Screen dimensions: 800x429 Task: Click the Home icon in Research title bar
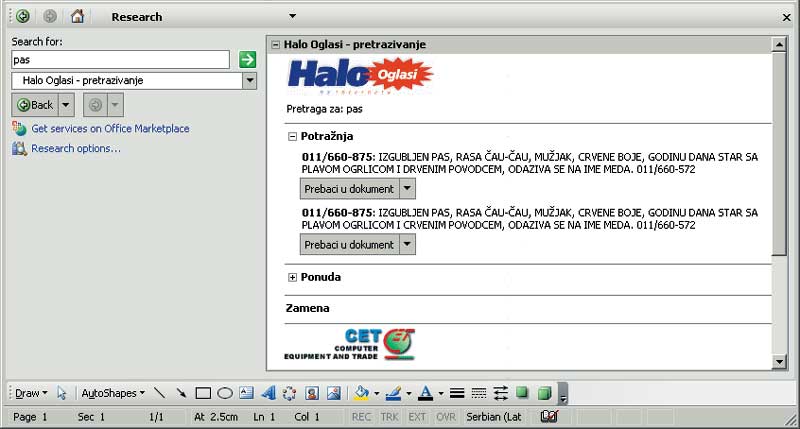(77, 16)
